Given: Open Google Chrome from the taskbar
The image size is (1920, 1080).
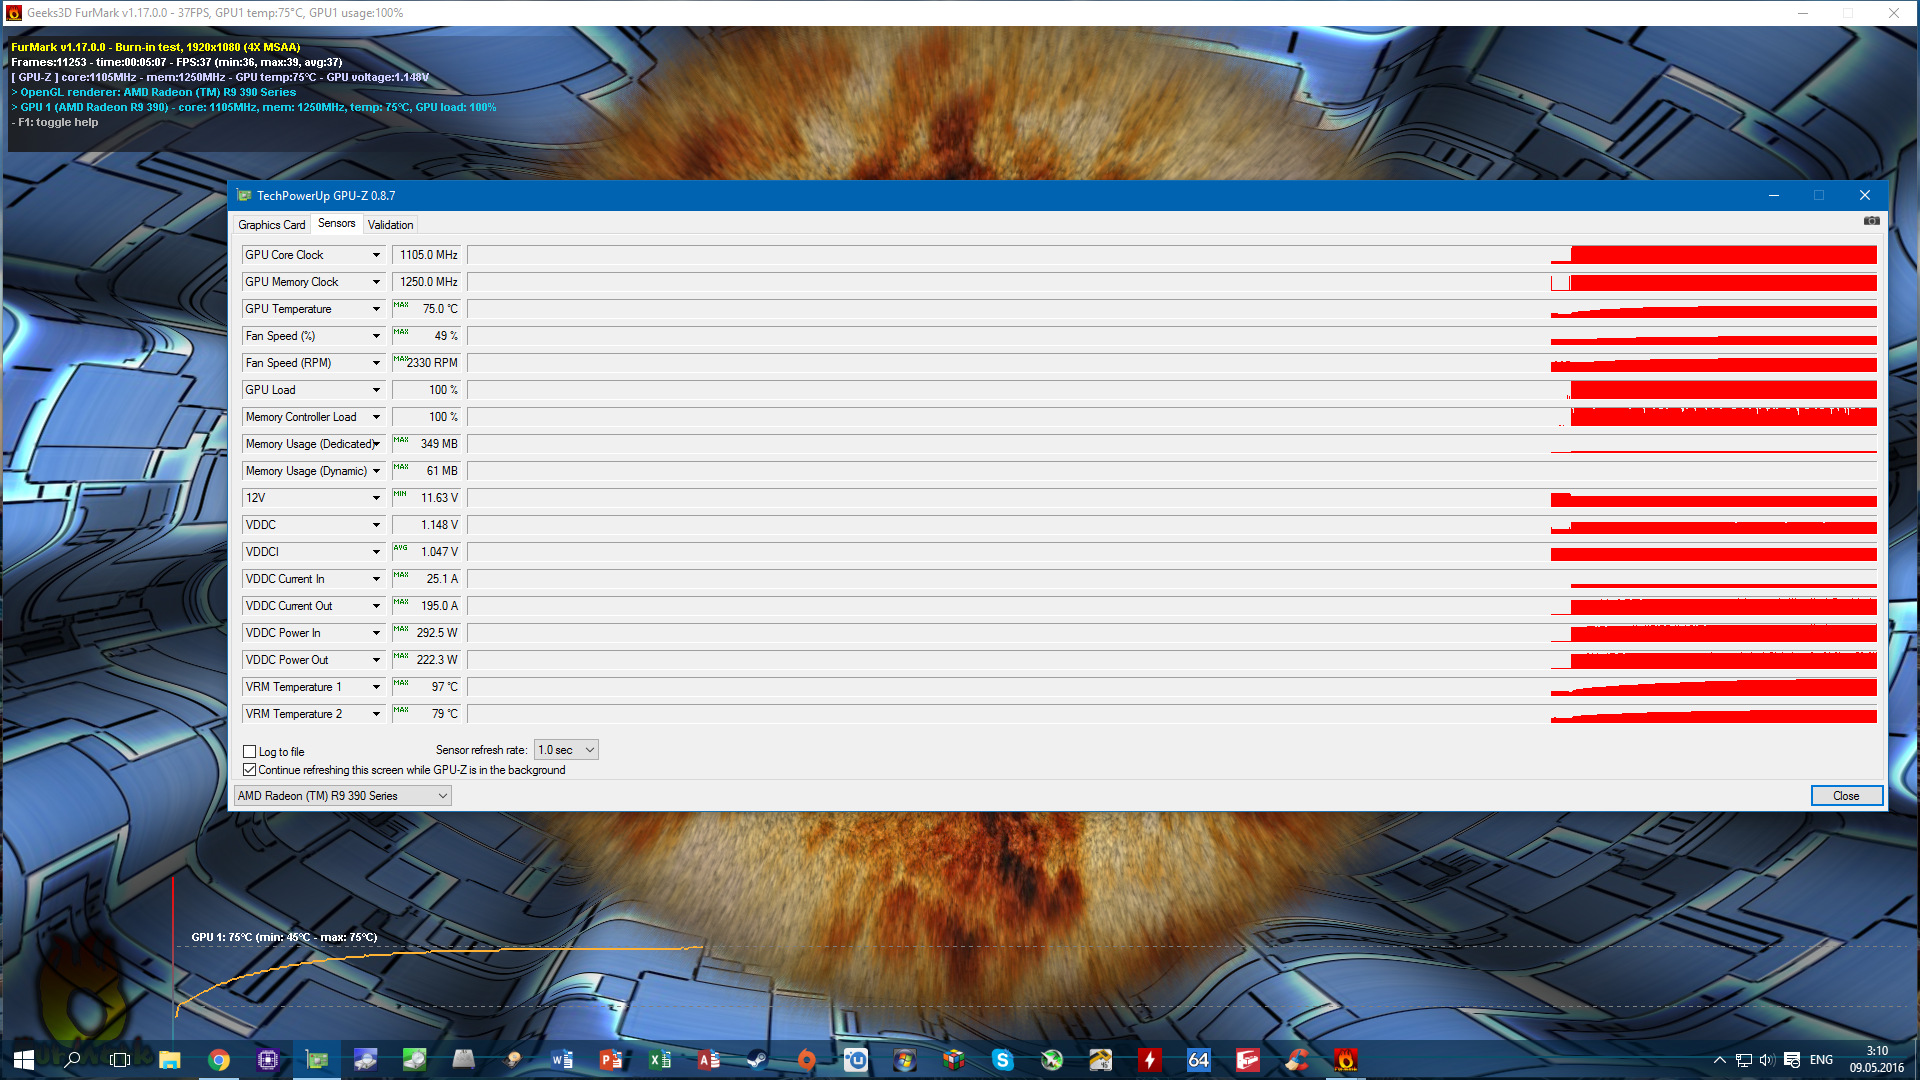Looking at the screenshot, I should click(218, 1060).
